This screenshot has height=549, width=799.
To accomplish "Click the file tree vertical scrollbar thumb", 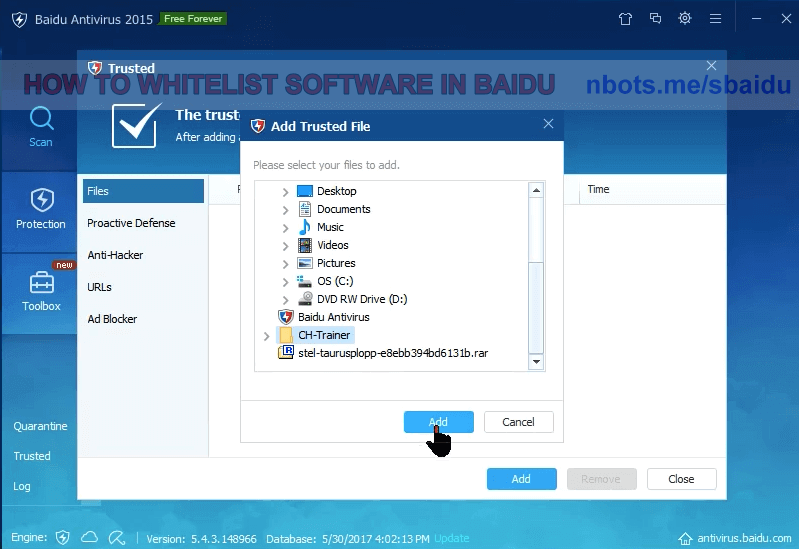I will point(536,307).
